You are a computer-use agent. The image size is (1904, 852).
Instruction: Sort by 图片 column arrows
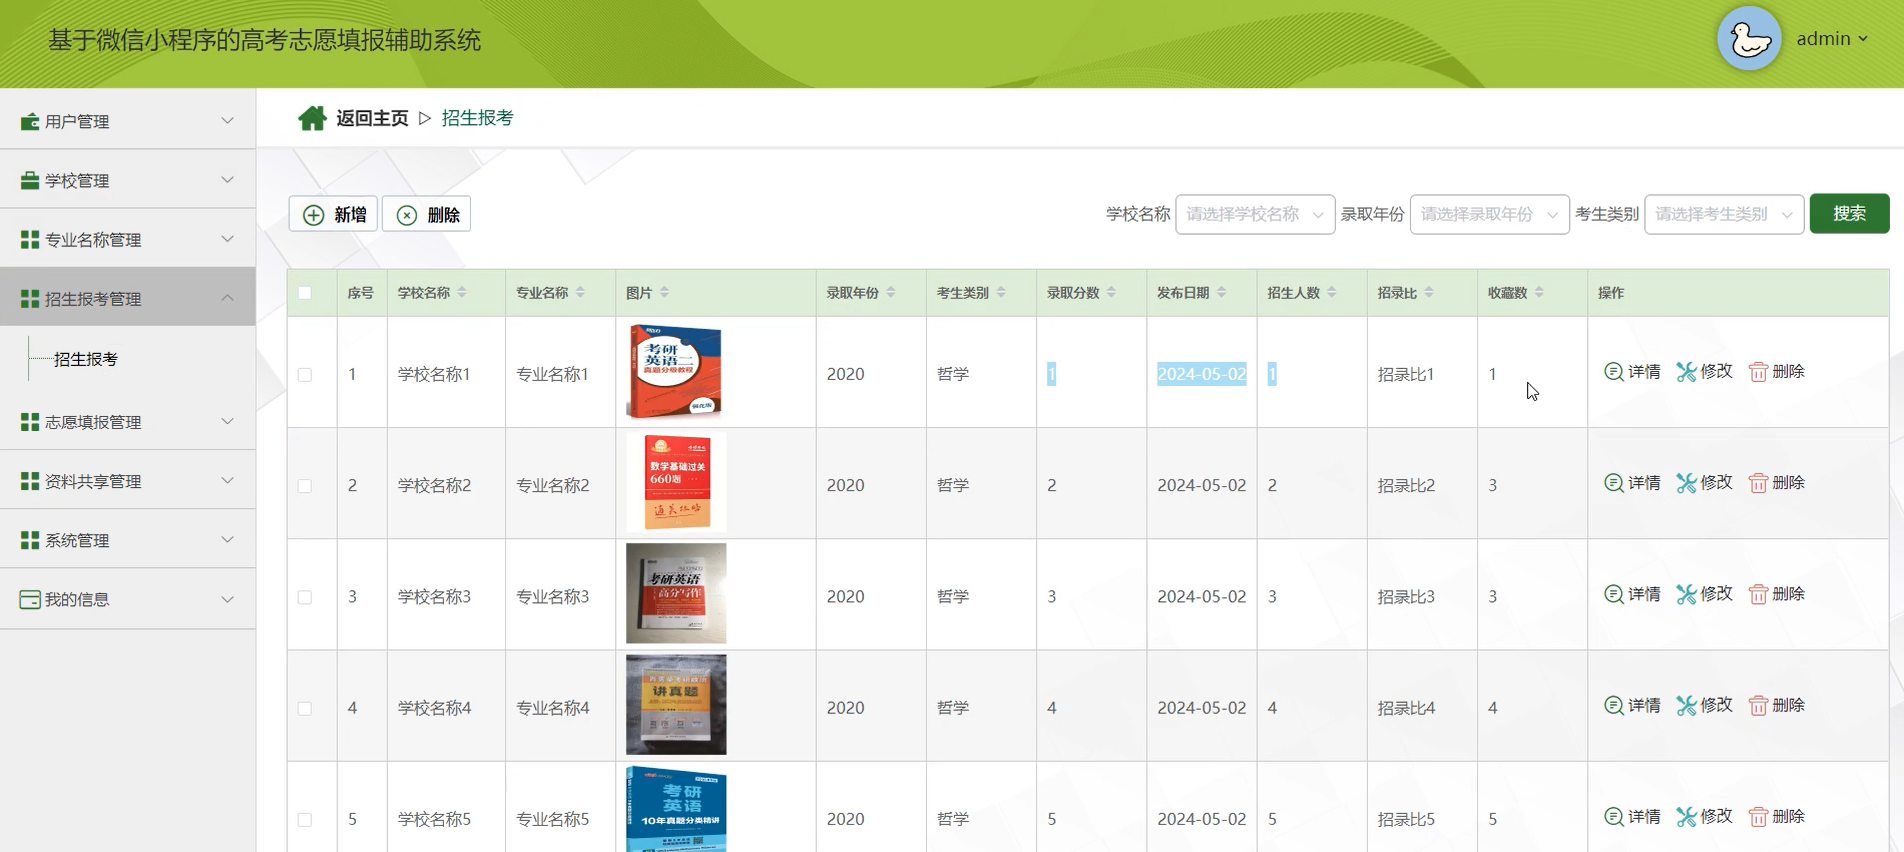[x=664, y=292]
